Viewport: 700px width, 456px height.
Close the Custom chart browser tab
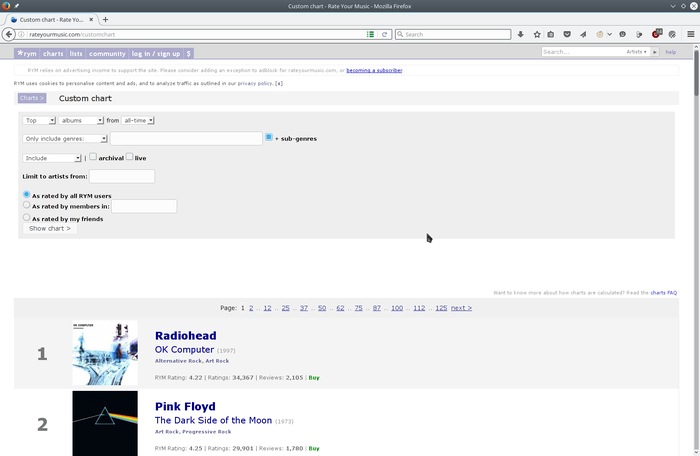pos(91,20)
